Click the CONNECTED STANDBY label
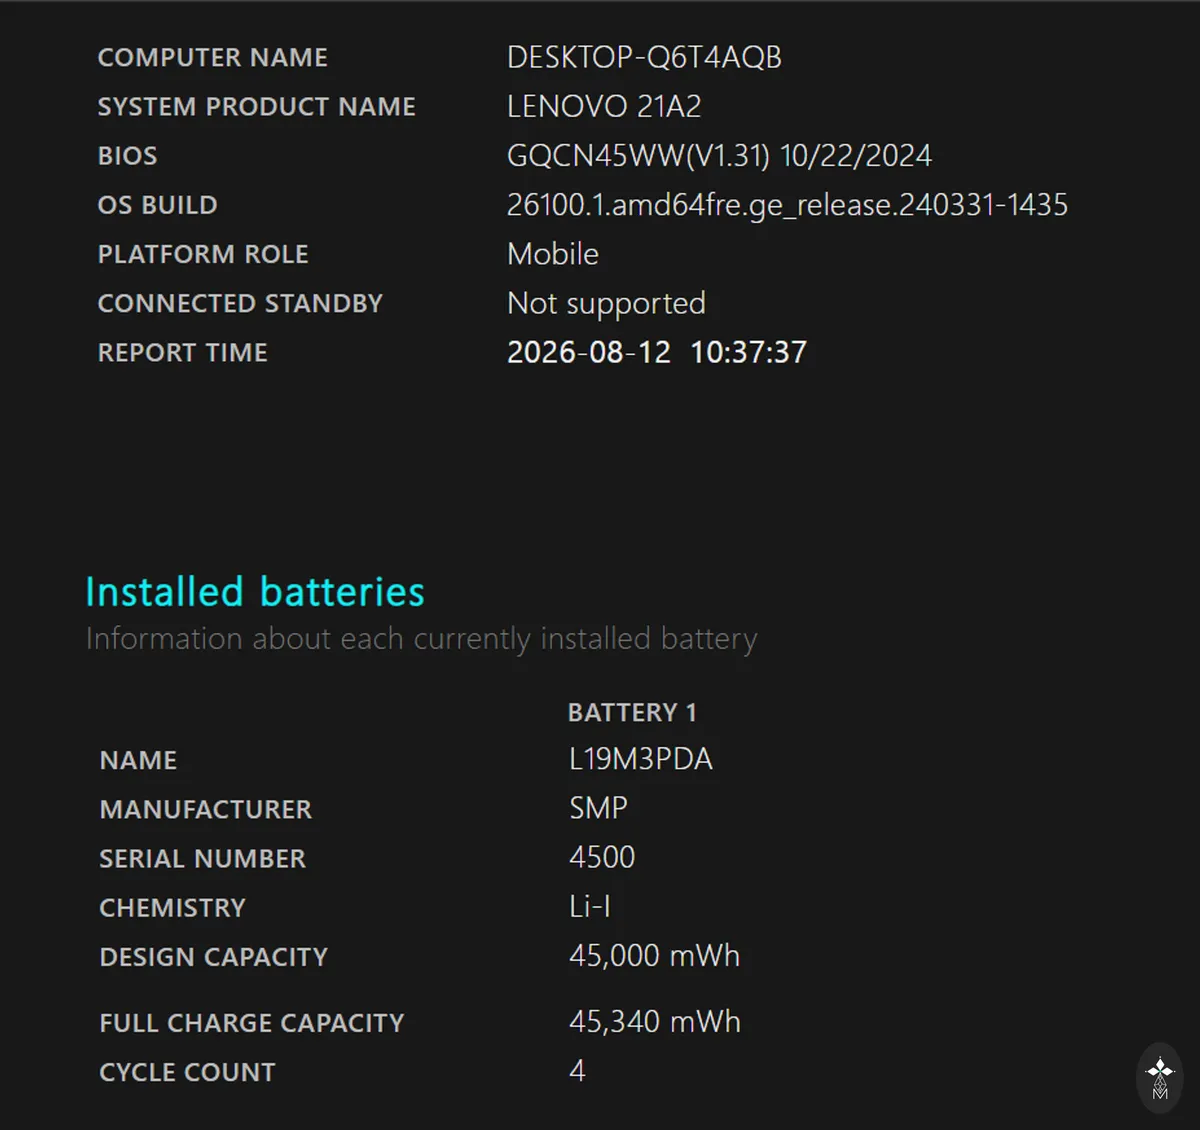 pos(240,303)
